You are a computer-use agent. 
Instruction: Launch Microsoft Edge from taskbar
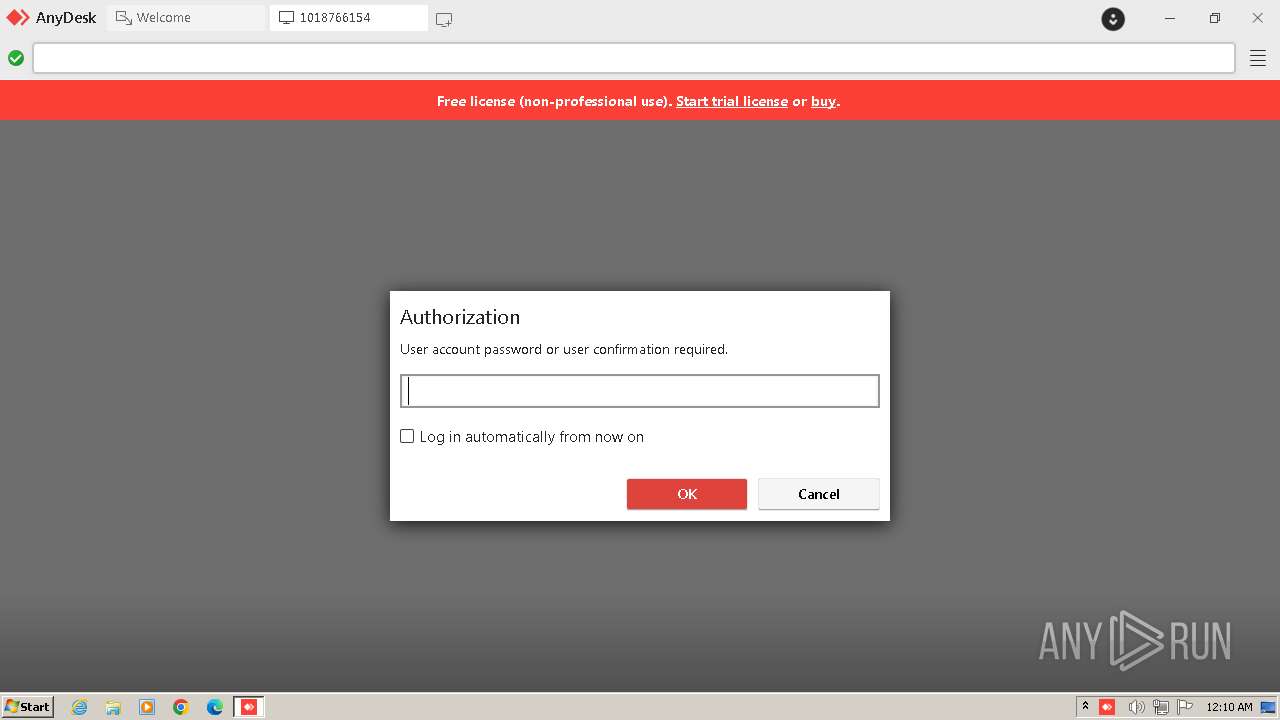pyautogui.click(x=215, y=707)
